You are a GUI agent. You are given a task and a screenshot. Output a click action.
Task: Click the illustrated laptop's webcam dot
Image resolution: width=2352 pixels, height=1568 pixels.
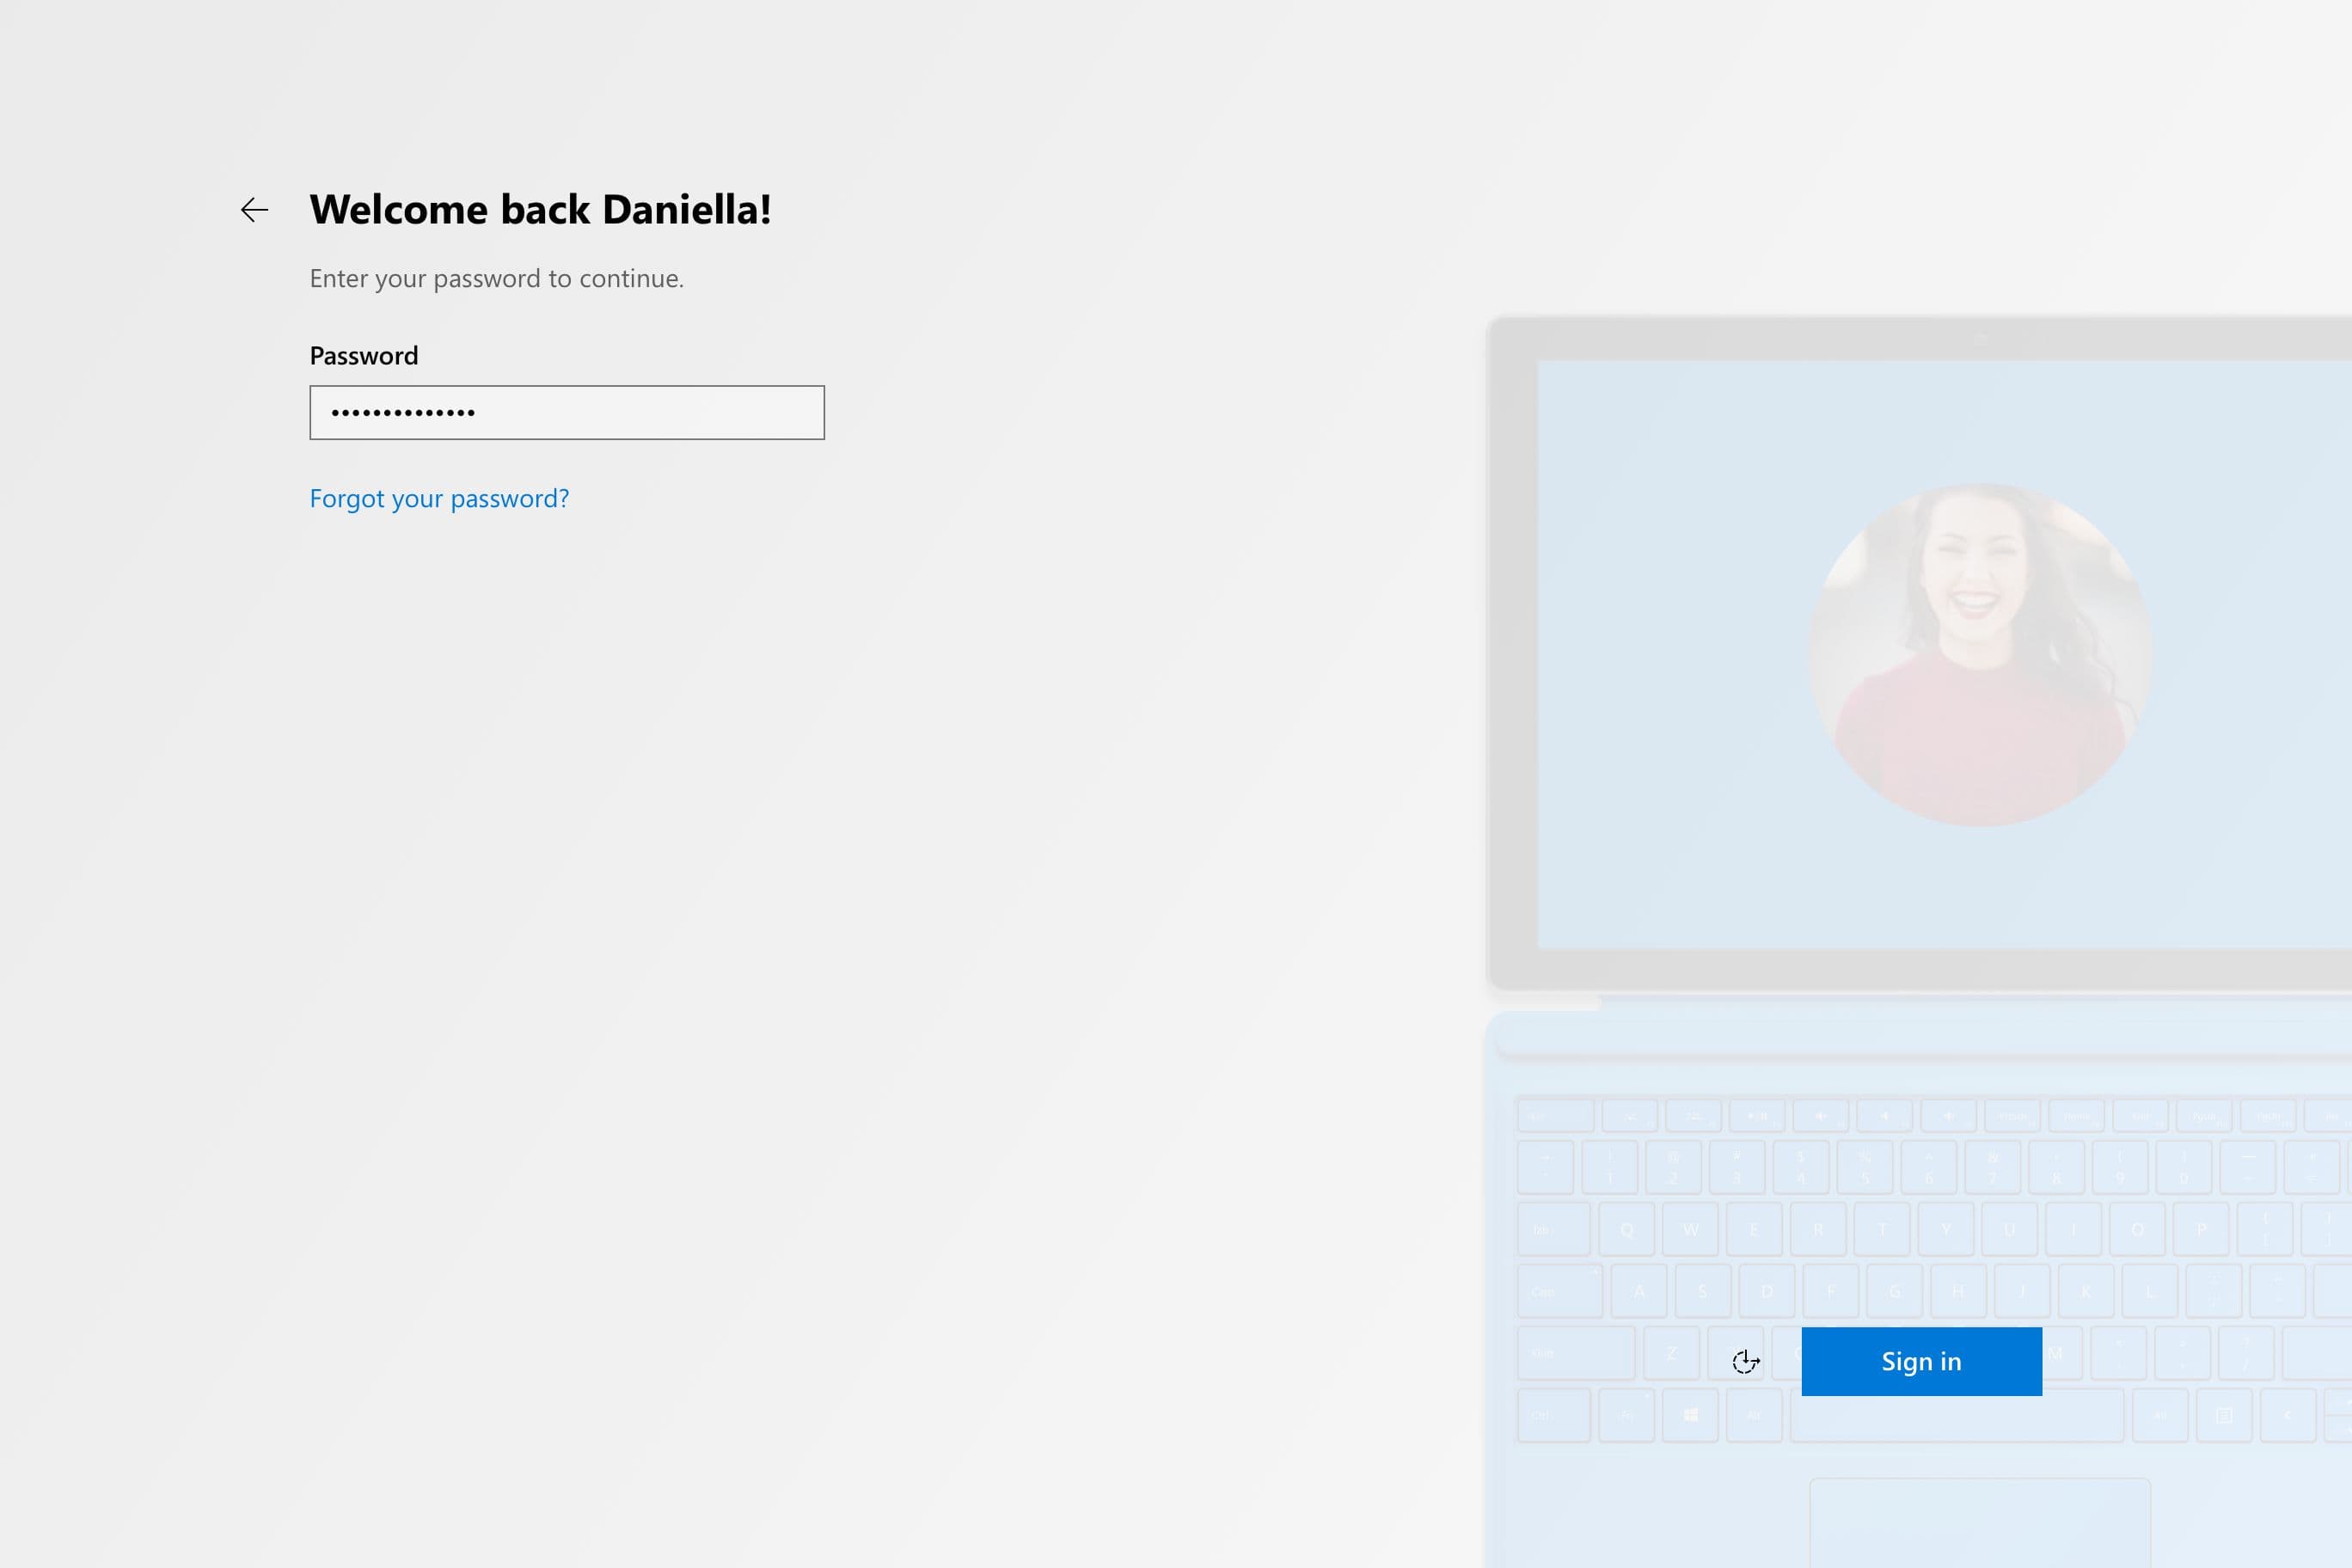click(1981, 339)
